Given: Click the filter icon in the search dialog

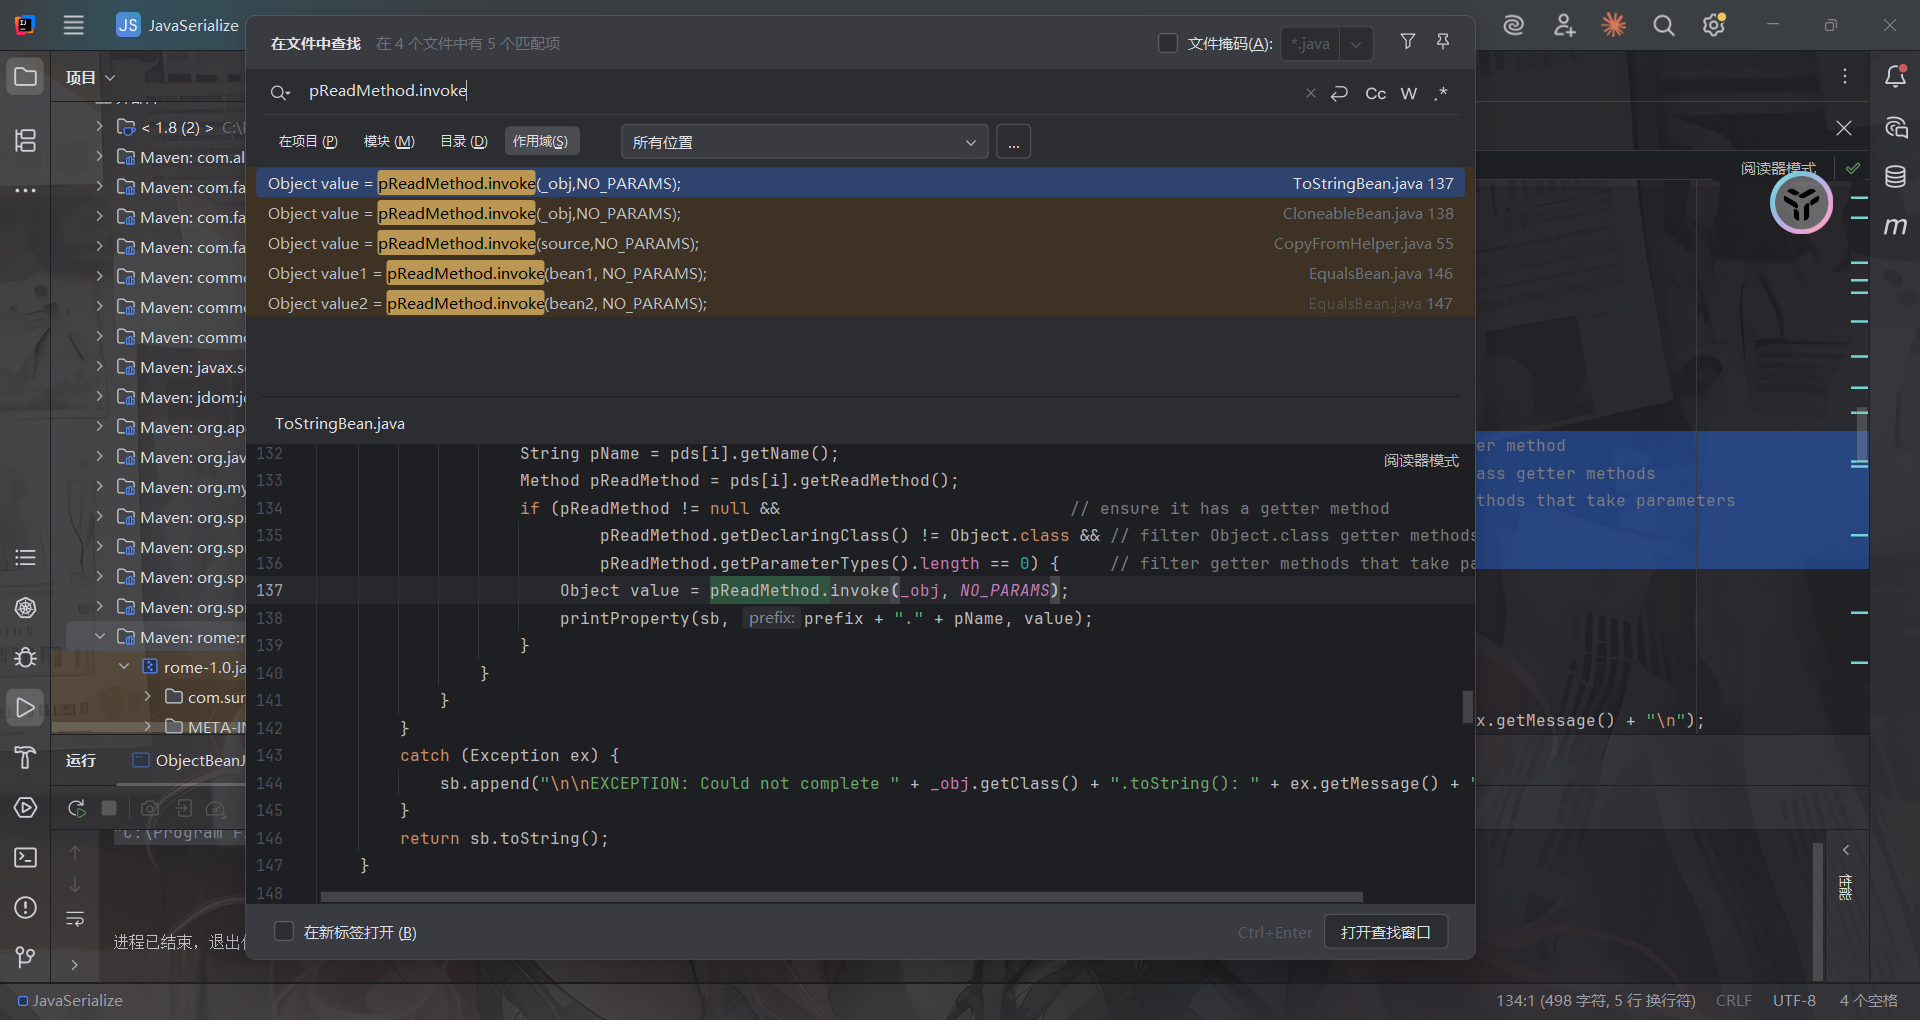Looking at the screenshot, I should [1407, 42].
